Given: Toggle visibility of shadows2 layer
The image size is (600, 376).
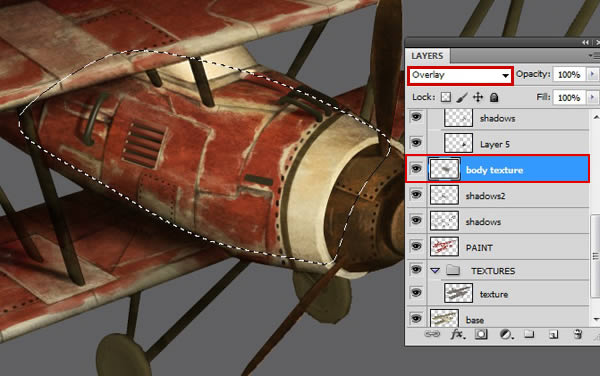Looking at the screenshot, I should 416,194.
